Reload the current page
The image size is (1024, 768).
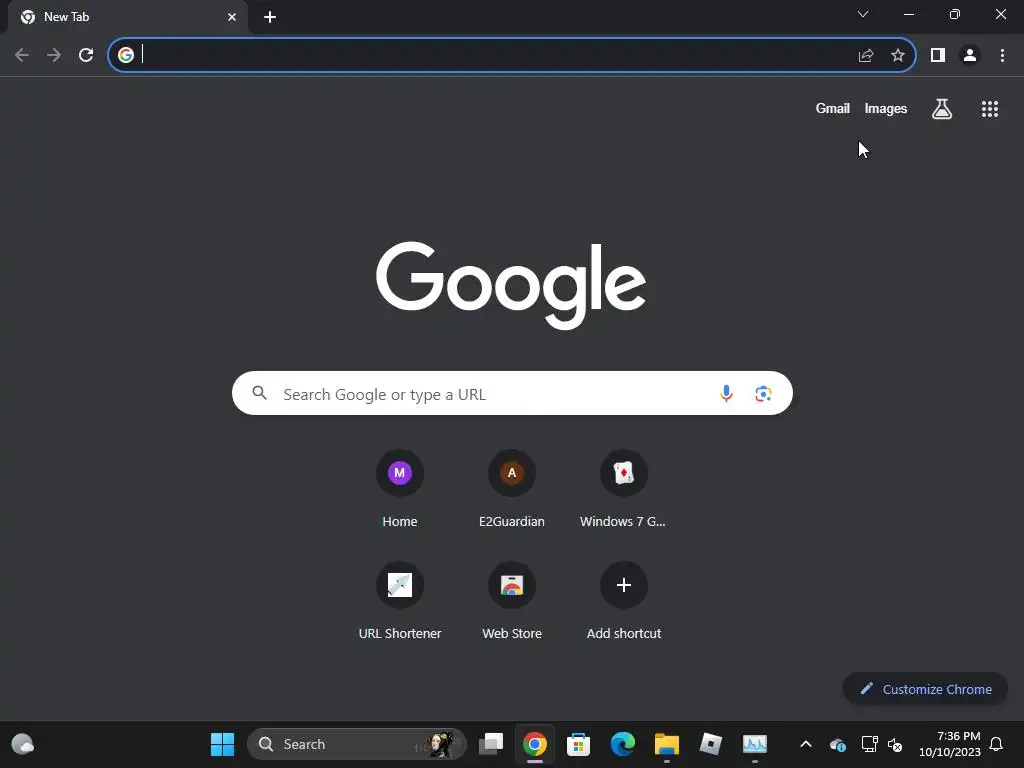pyautogui.click(x=86, y=55)
